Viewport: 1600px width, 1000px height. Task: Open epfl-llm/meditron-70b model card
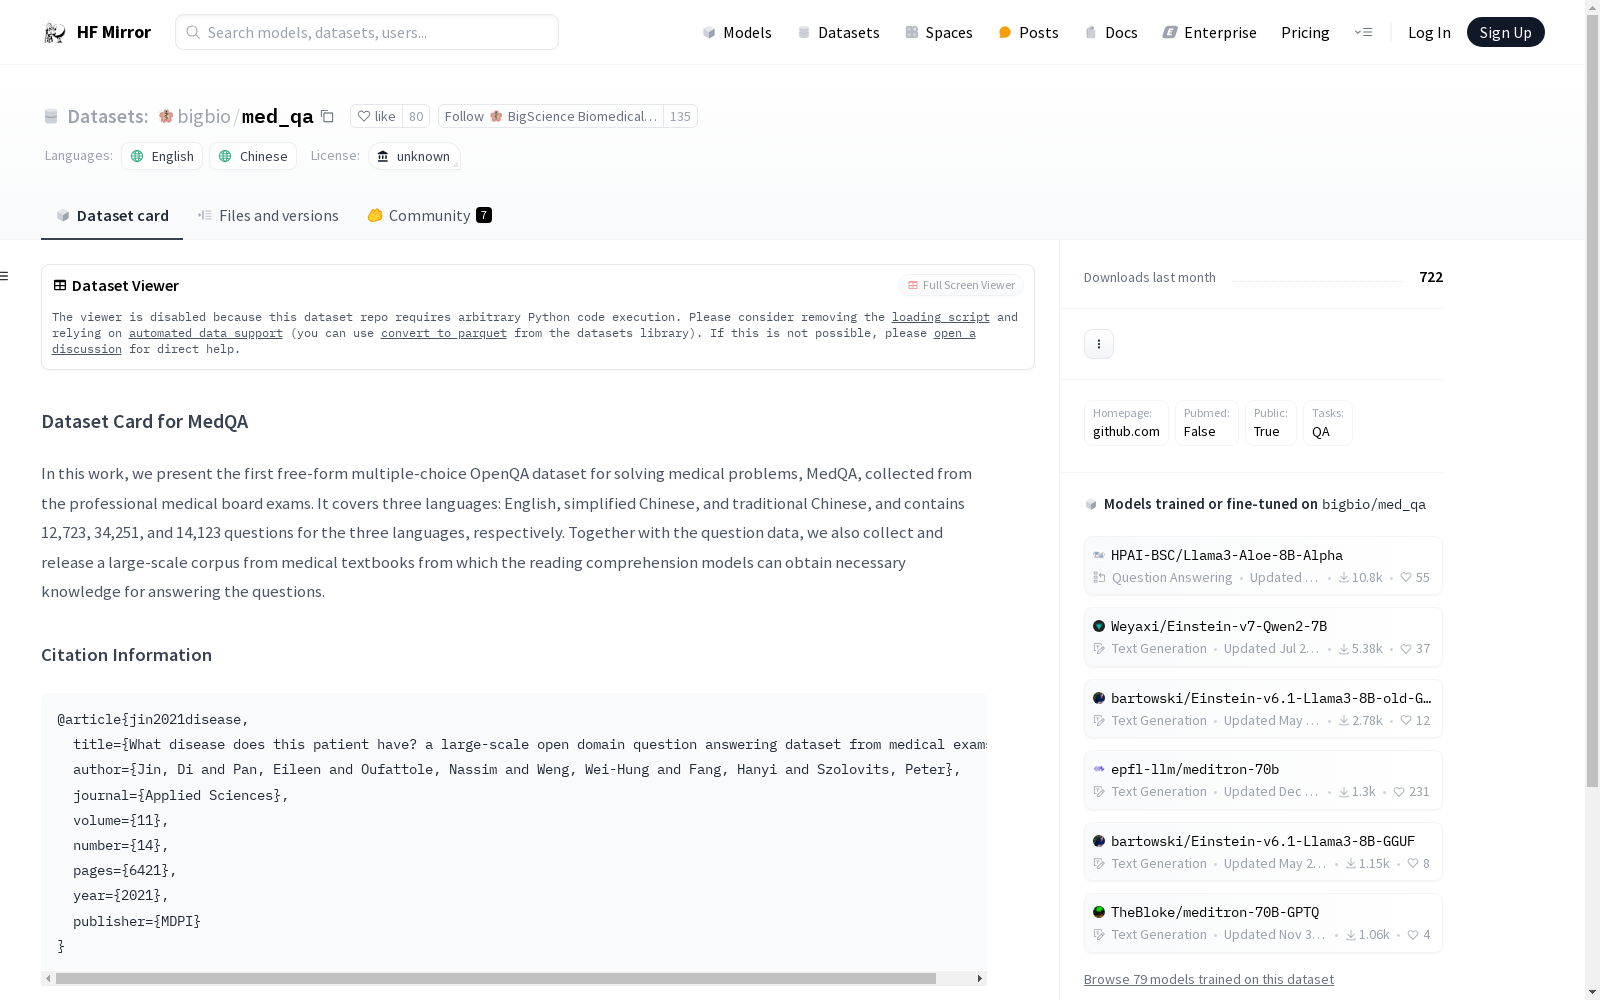click(x=1263, y=780)
